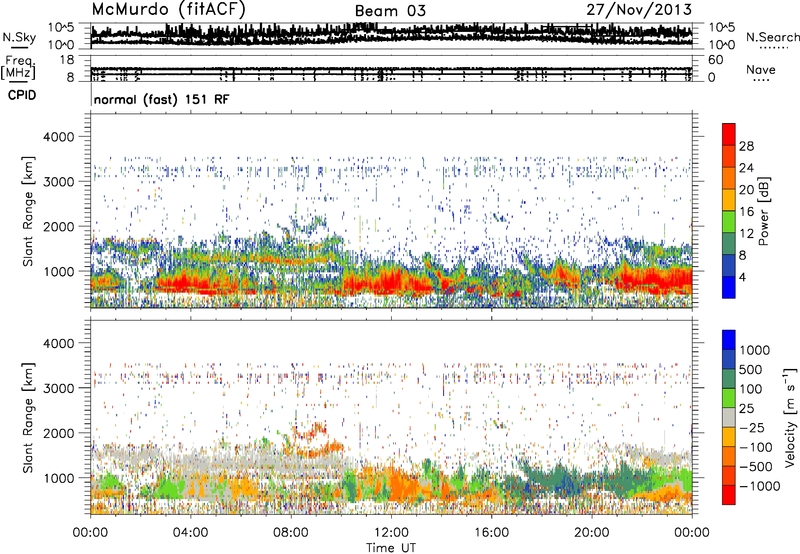Pick the red bottom segment of the Velocity colorbar
800x554 pixels.
[x=729, y=495]
